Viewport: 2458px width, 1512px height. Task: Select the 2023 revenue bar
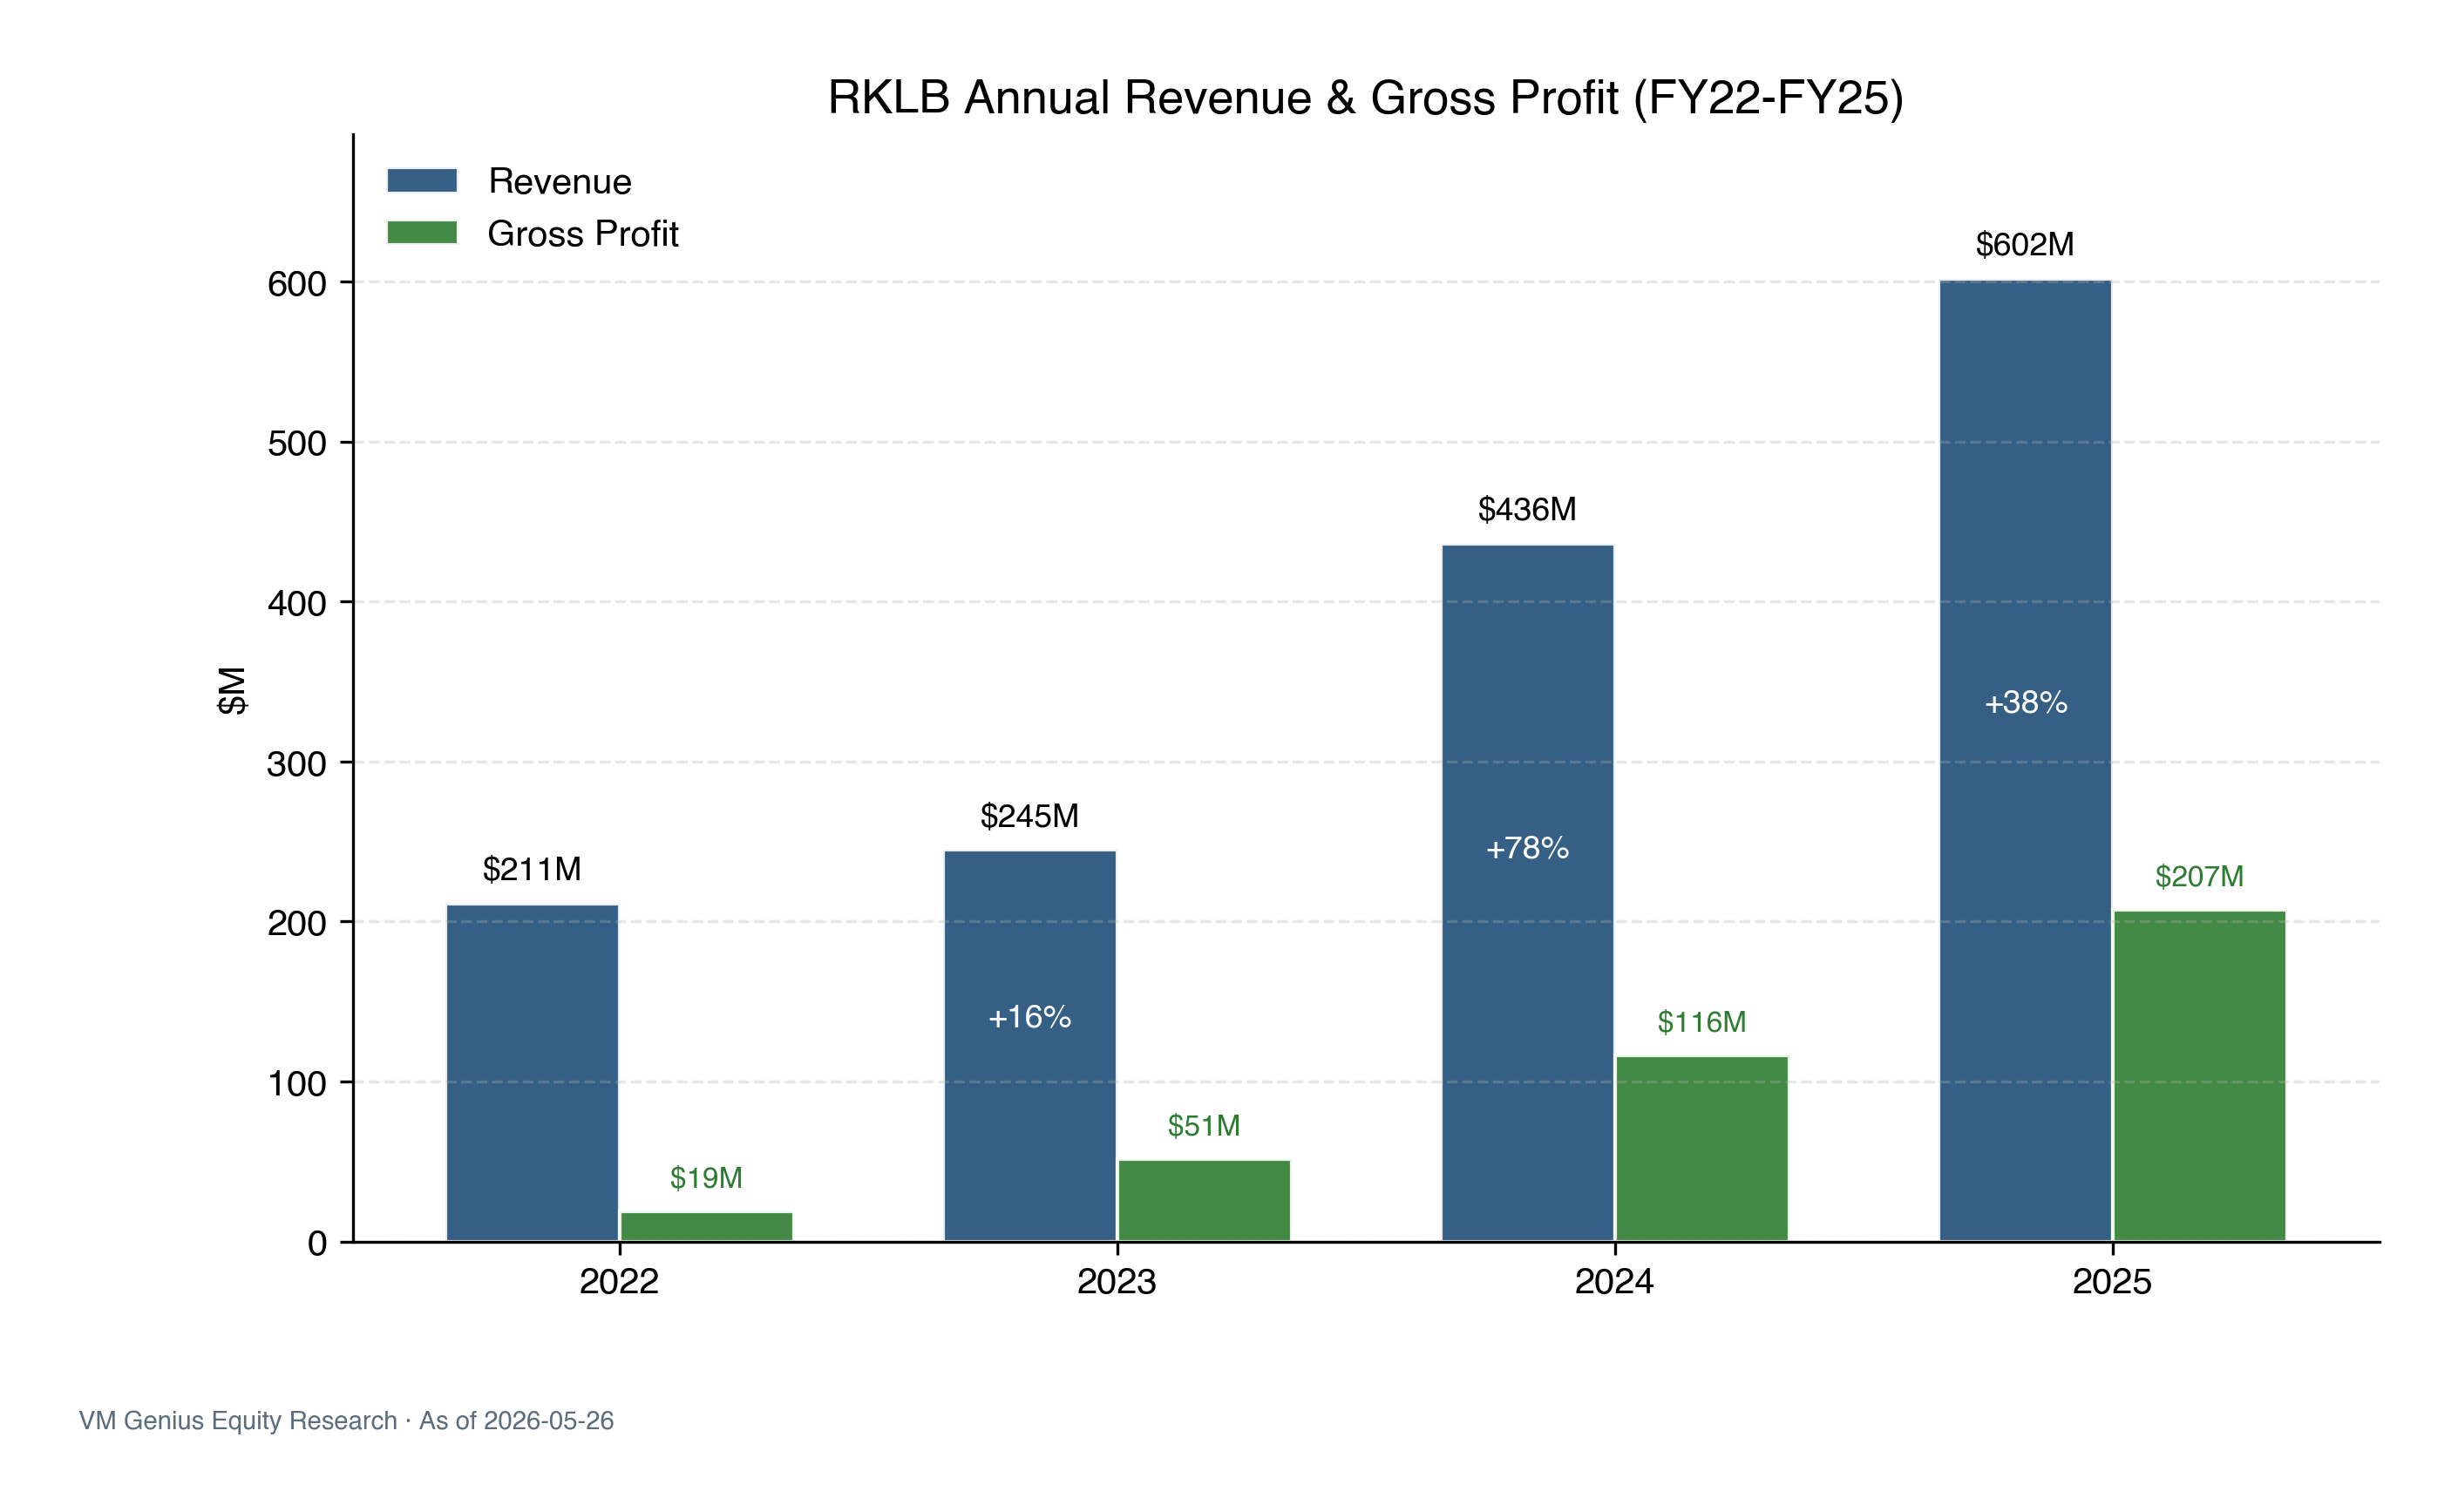1030,1046
